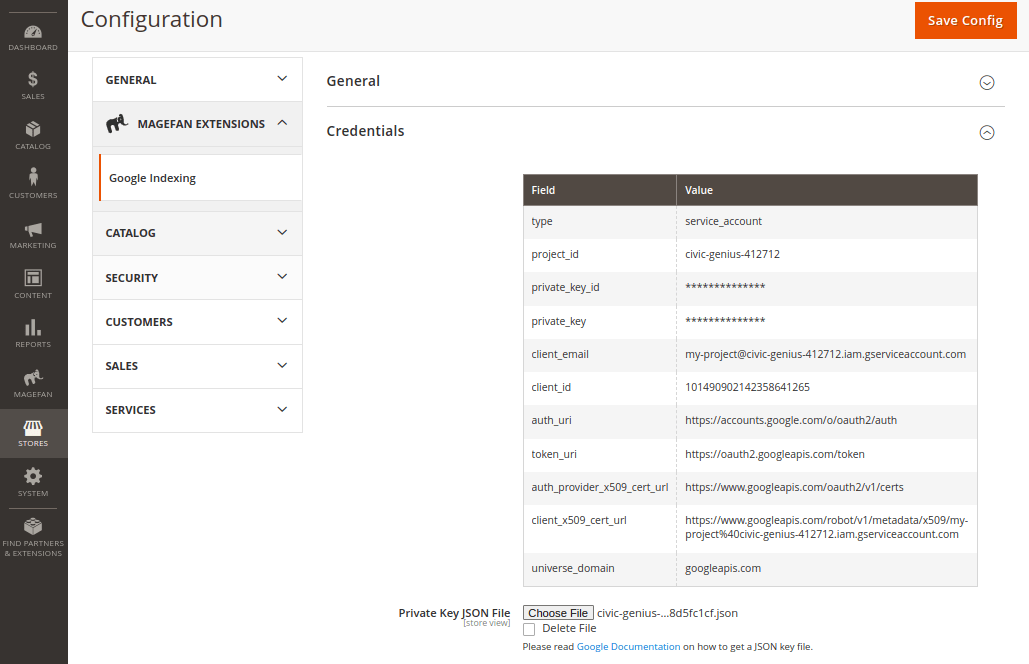
Task: Click the Magefan Extensions elephant logo
Action: tap(117, 123)
